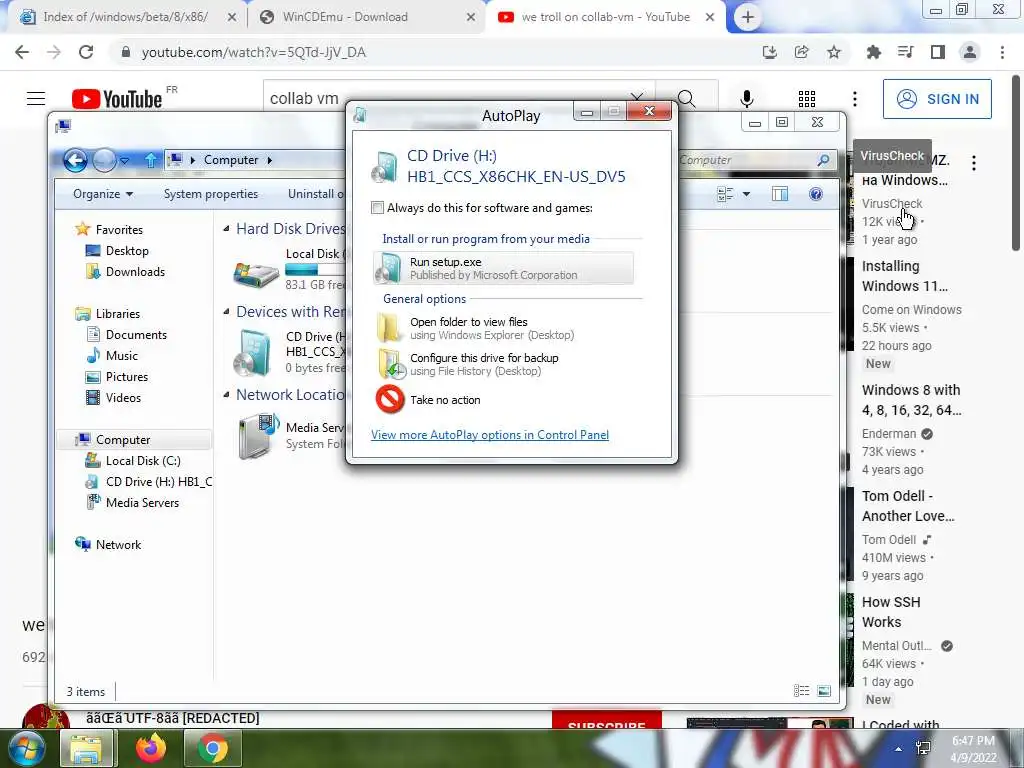Open Chrome extensions puzzle icon
The image size is (1024, 768).
873,52
